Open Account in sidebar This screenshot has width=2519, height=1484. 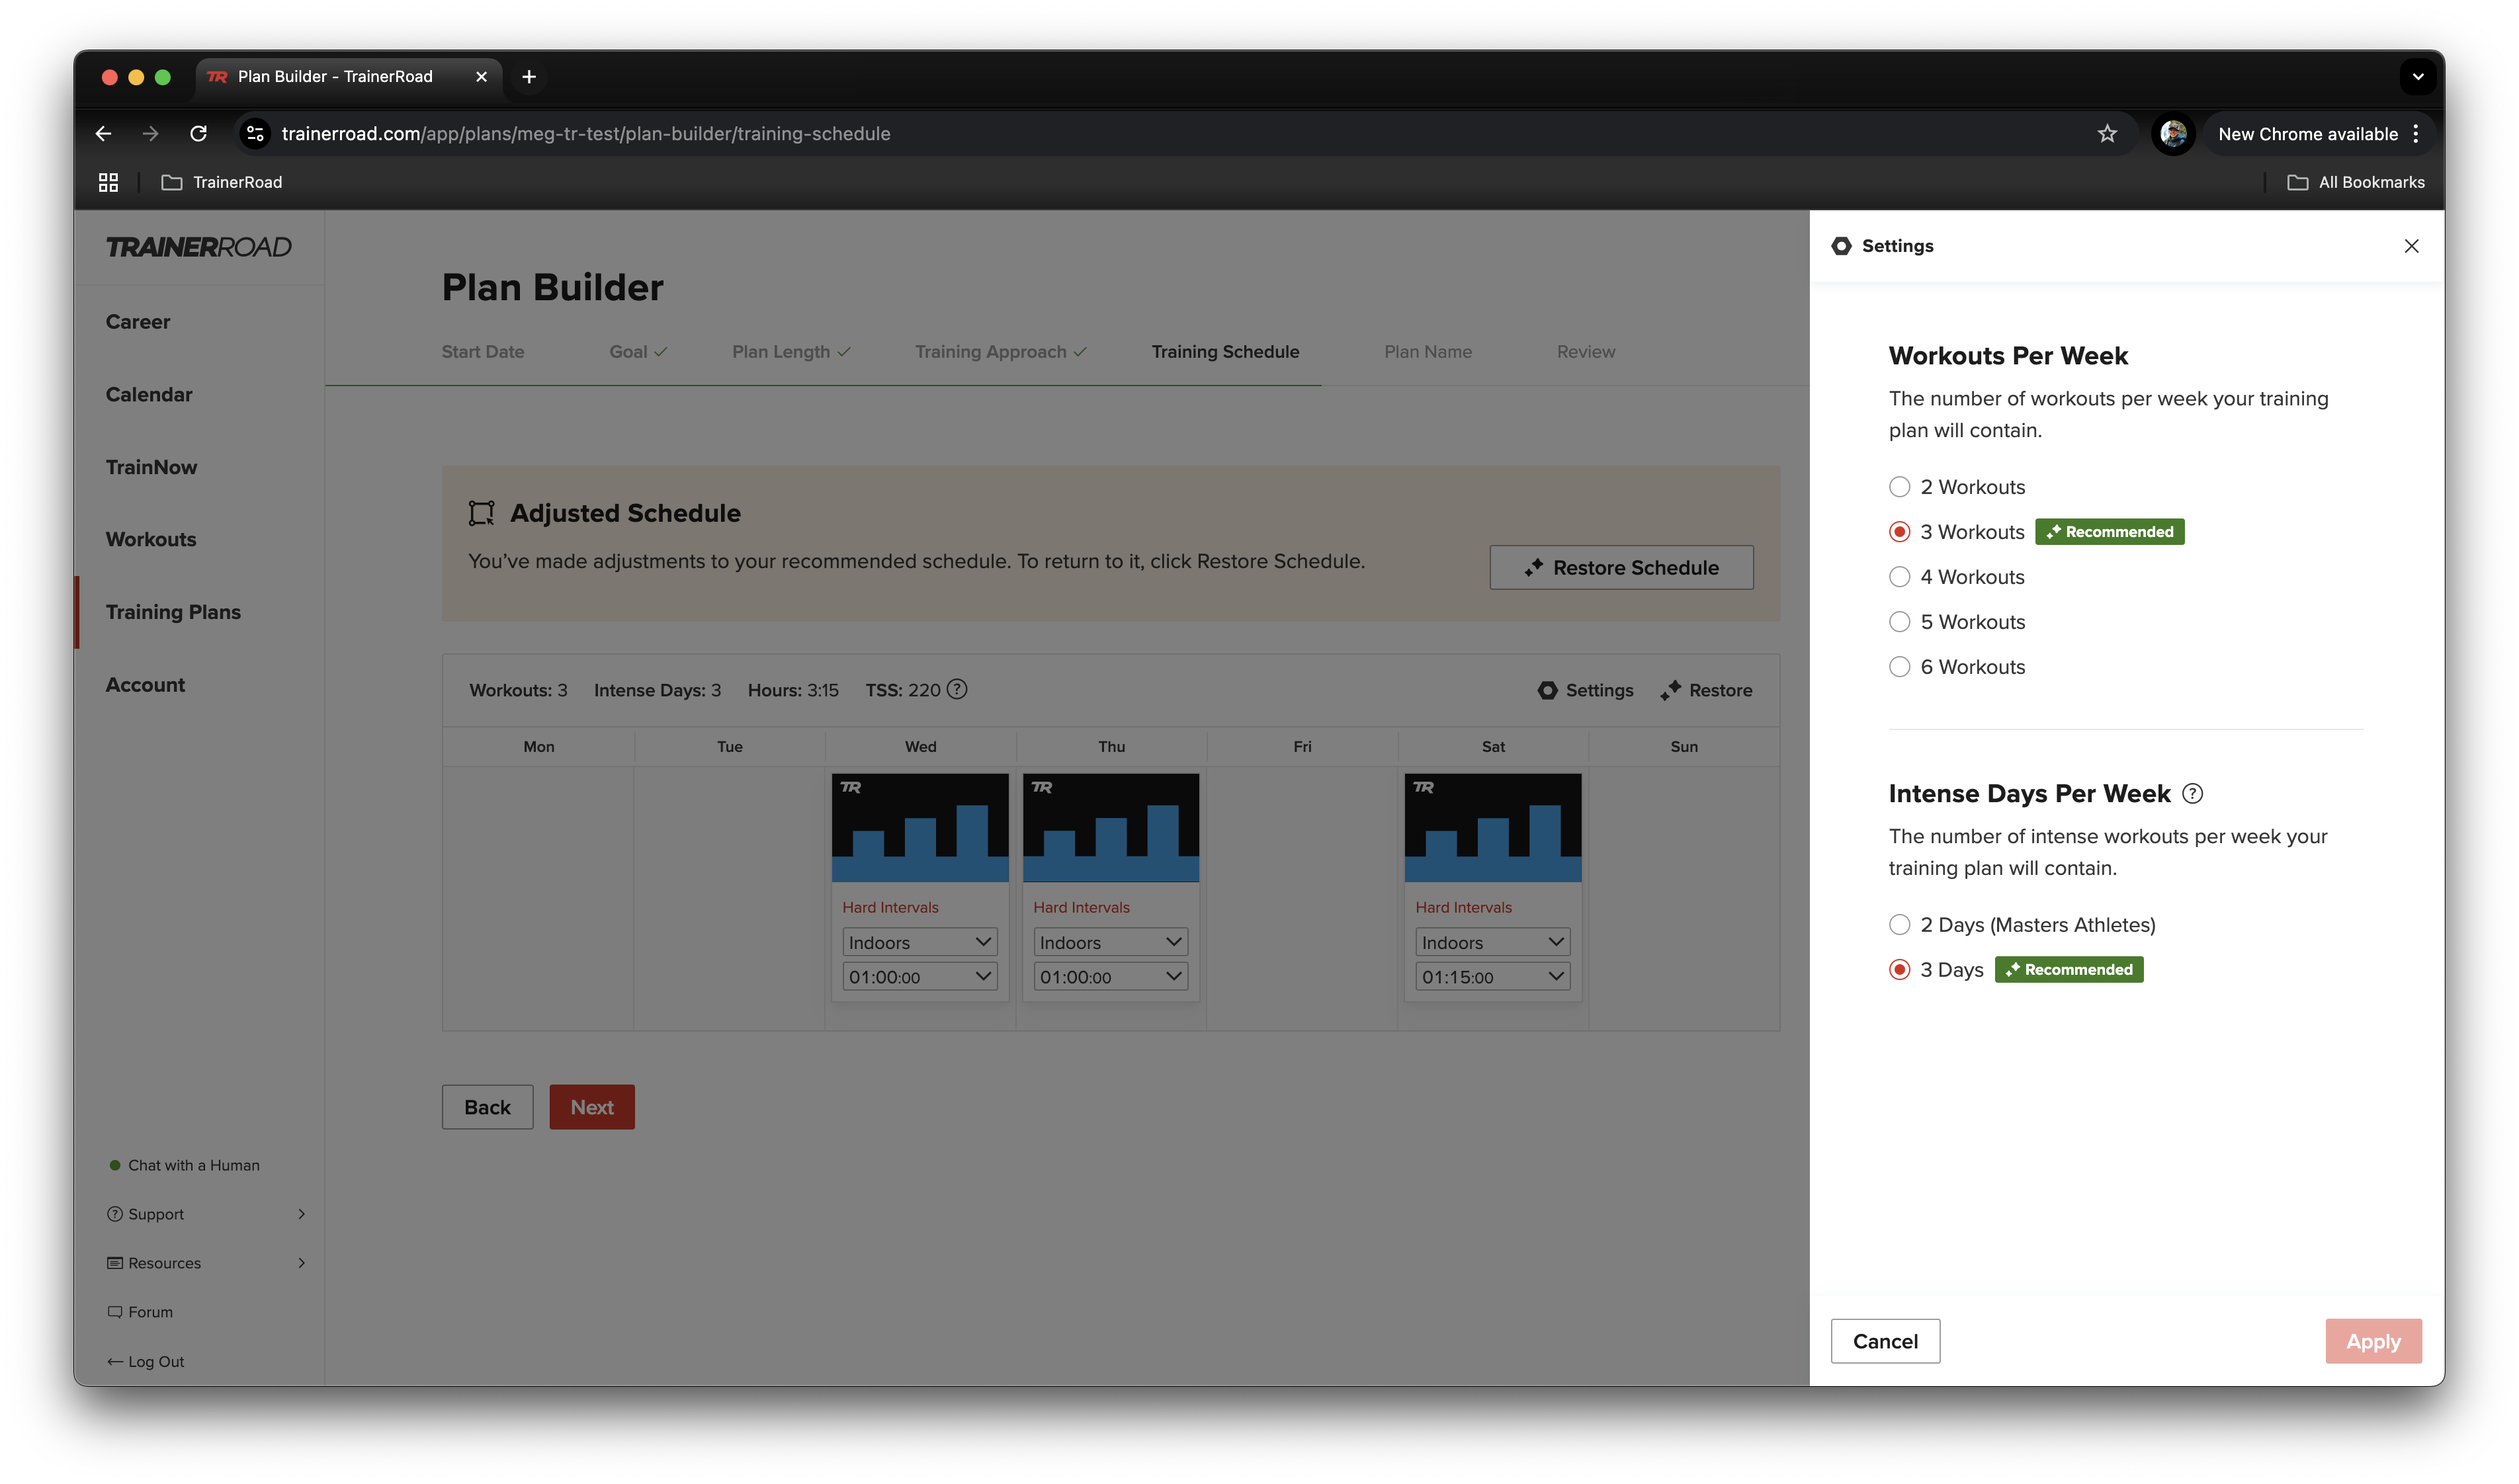click(145, 685)
